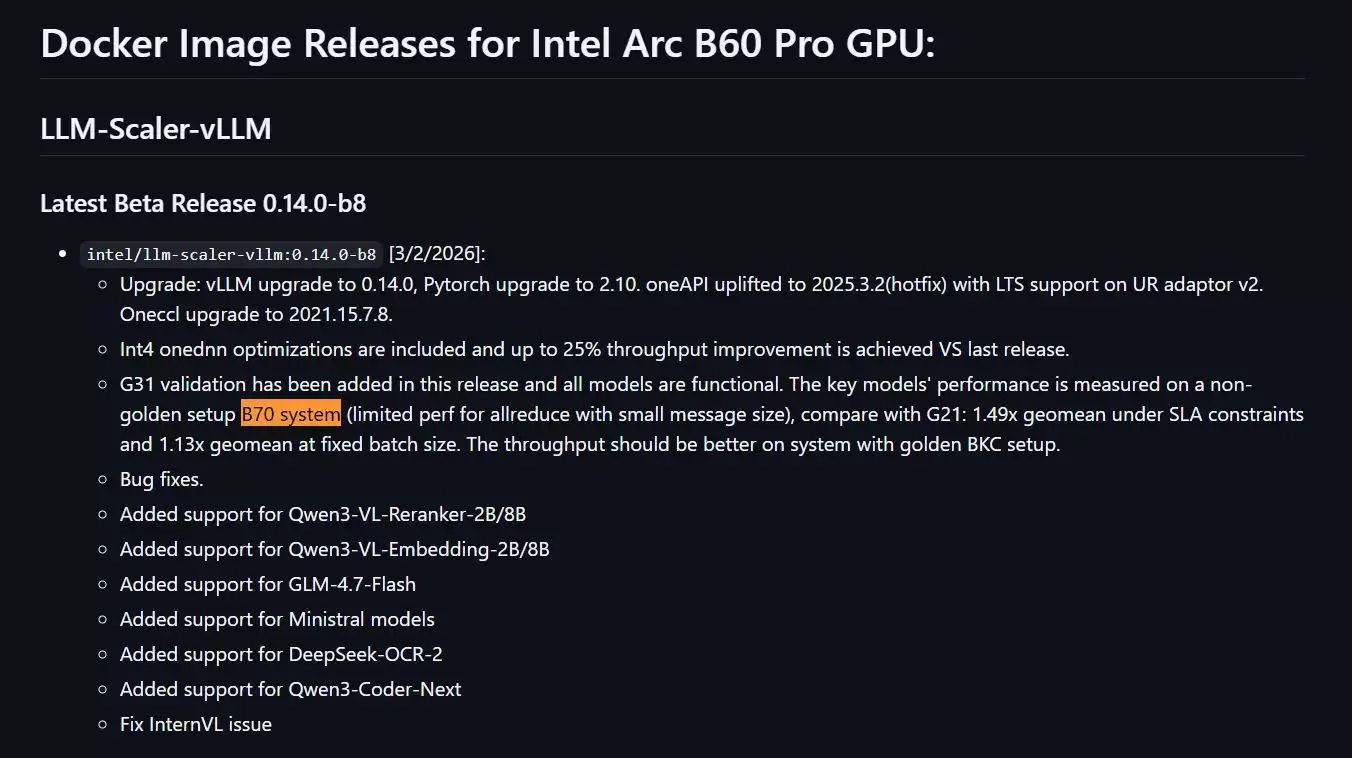Click the Qwen3-VL-Embedding-2B/8B support entry

pyautogui.click(x=334, y=549)
